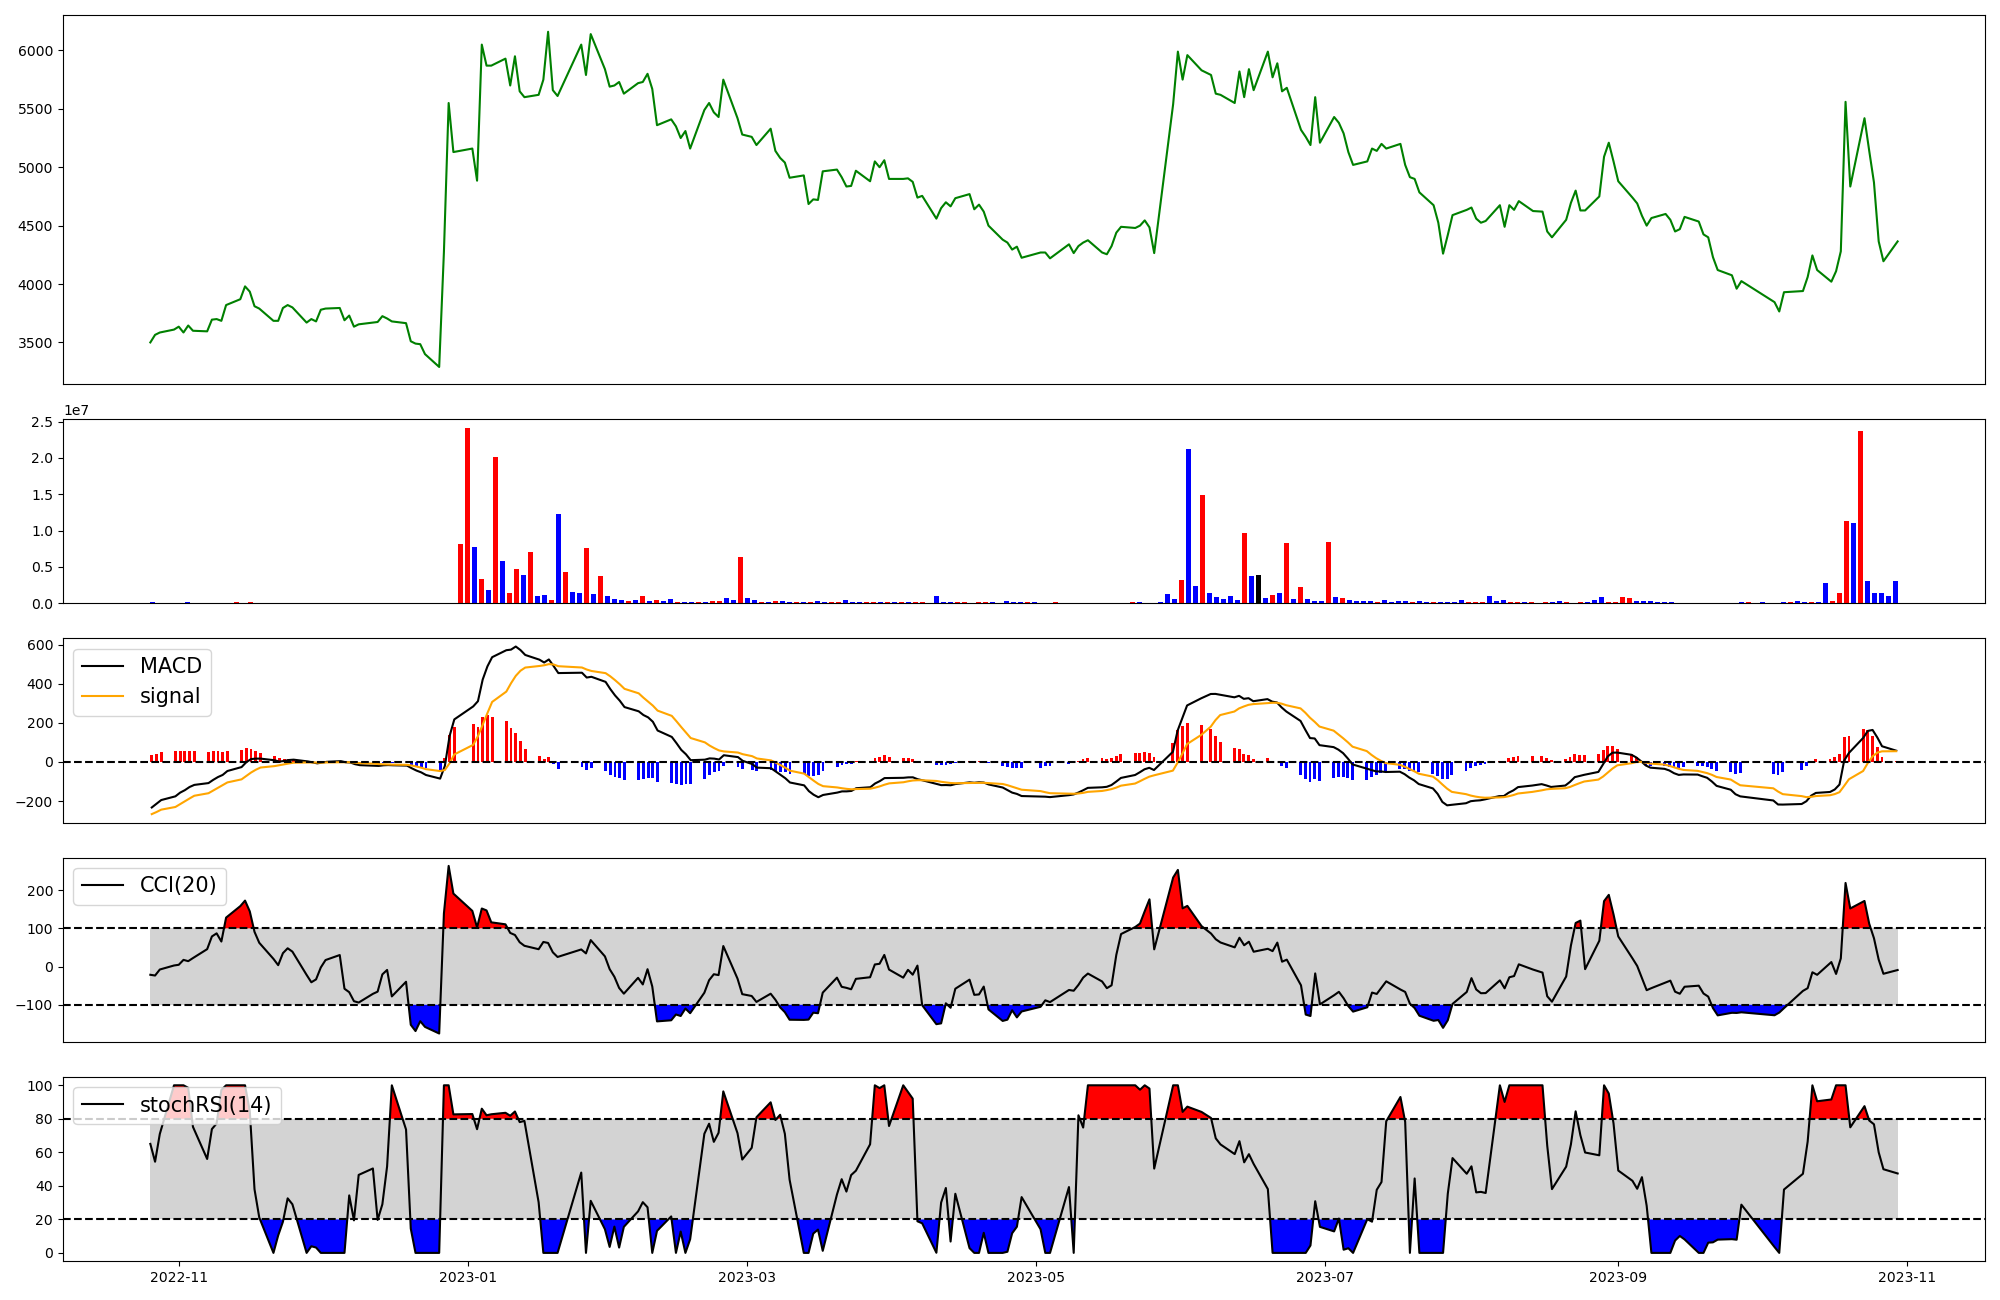Click the 2023-03 x-axis date tick

point(747,1277)
